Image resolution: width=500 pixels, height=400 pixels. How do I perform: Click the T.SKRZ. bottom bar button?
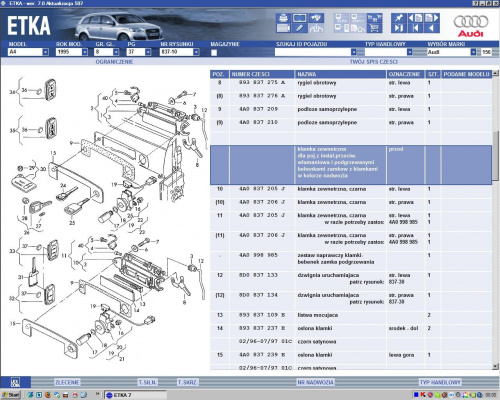(x=187, y=382)
